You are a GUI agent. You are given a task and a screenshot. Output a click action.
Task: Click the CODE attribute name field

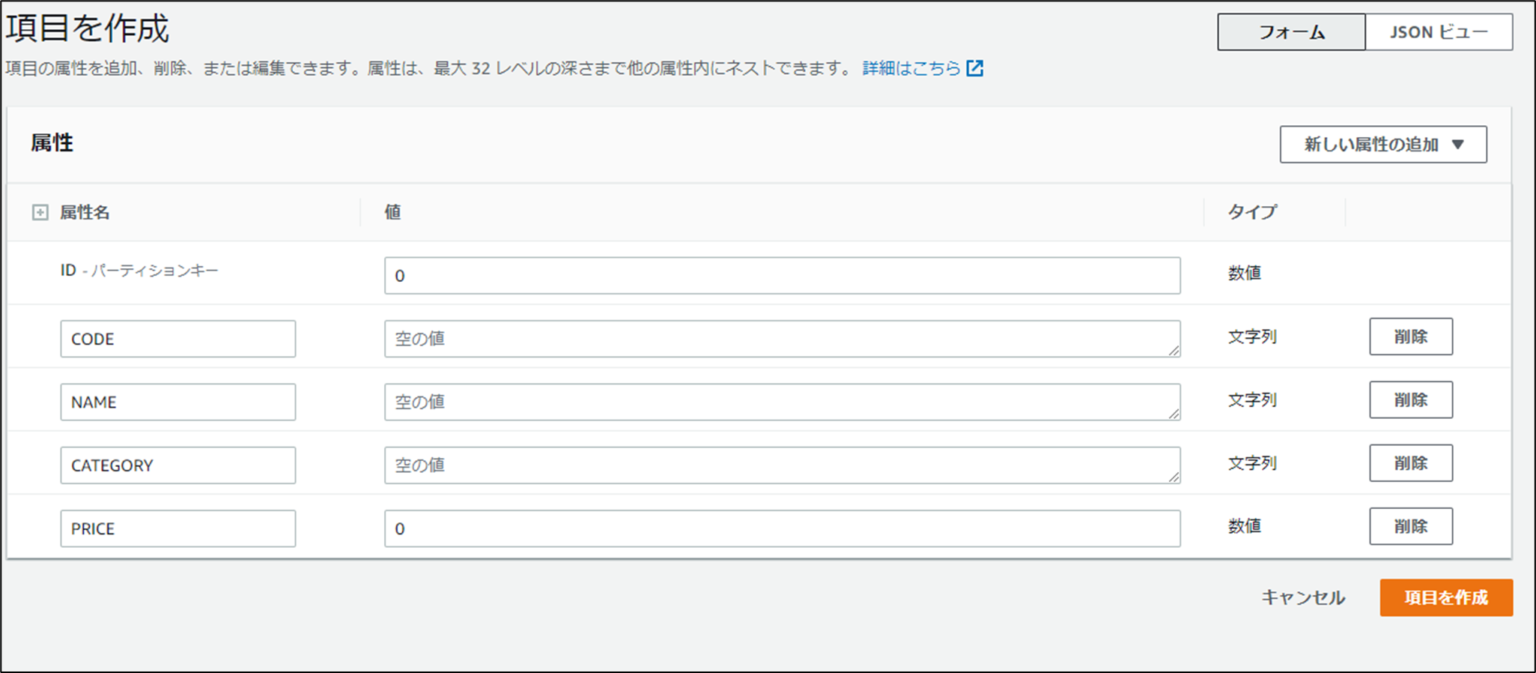pyautogui.click(x=177, y=338)
